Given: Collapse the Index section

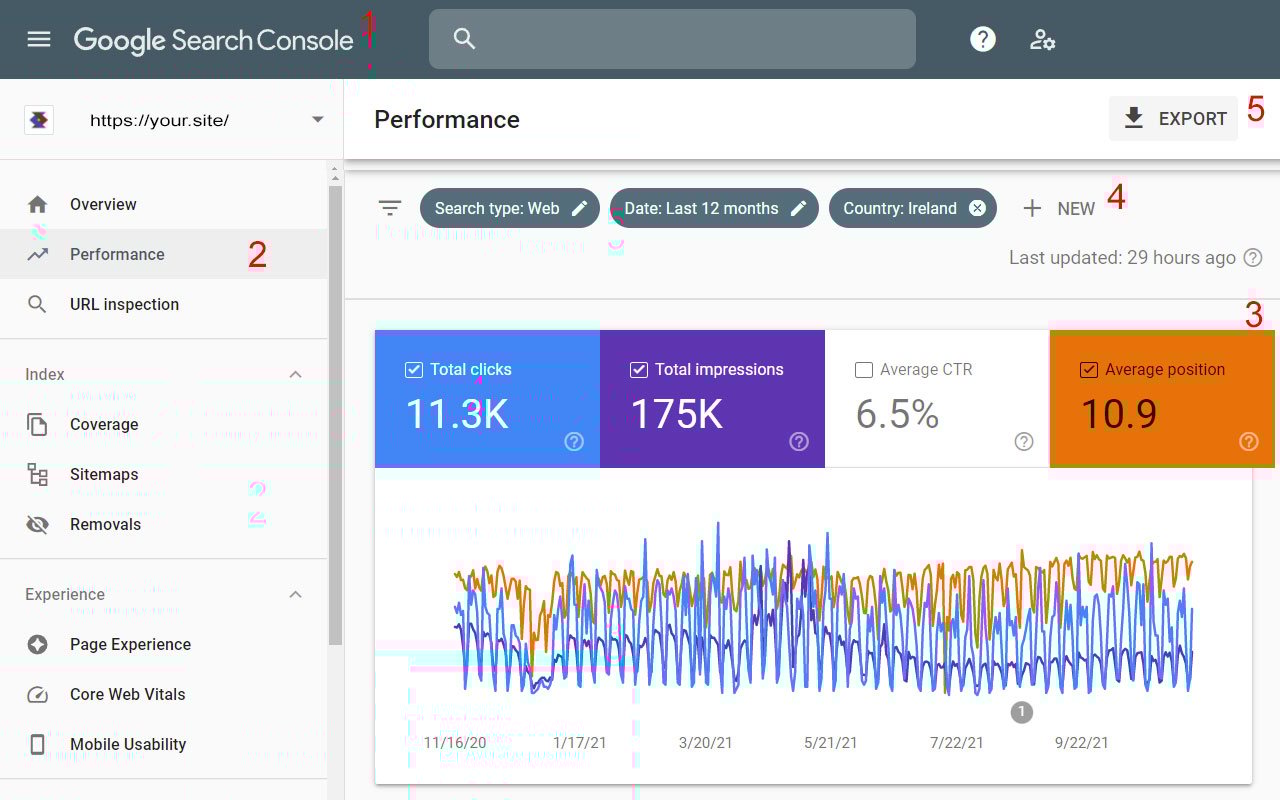Looking at the screenshot, I should pos(295,374).
